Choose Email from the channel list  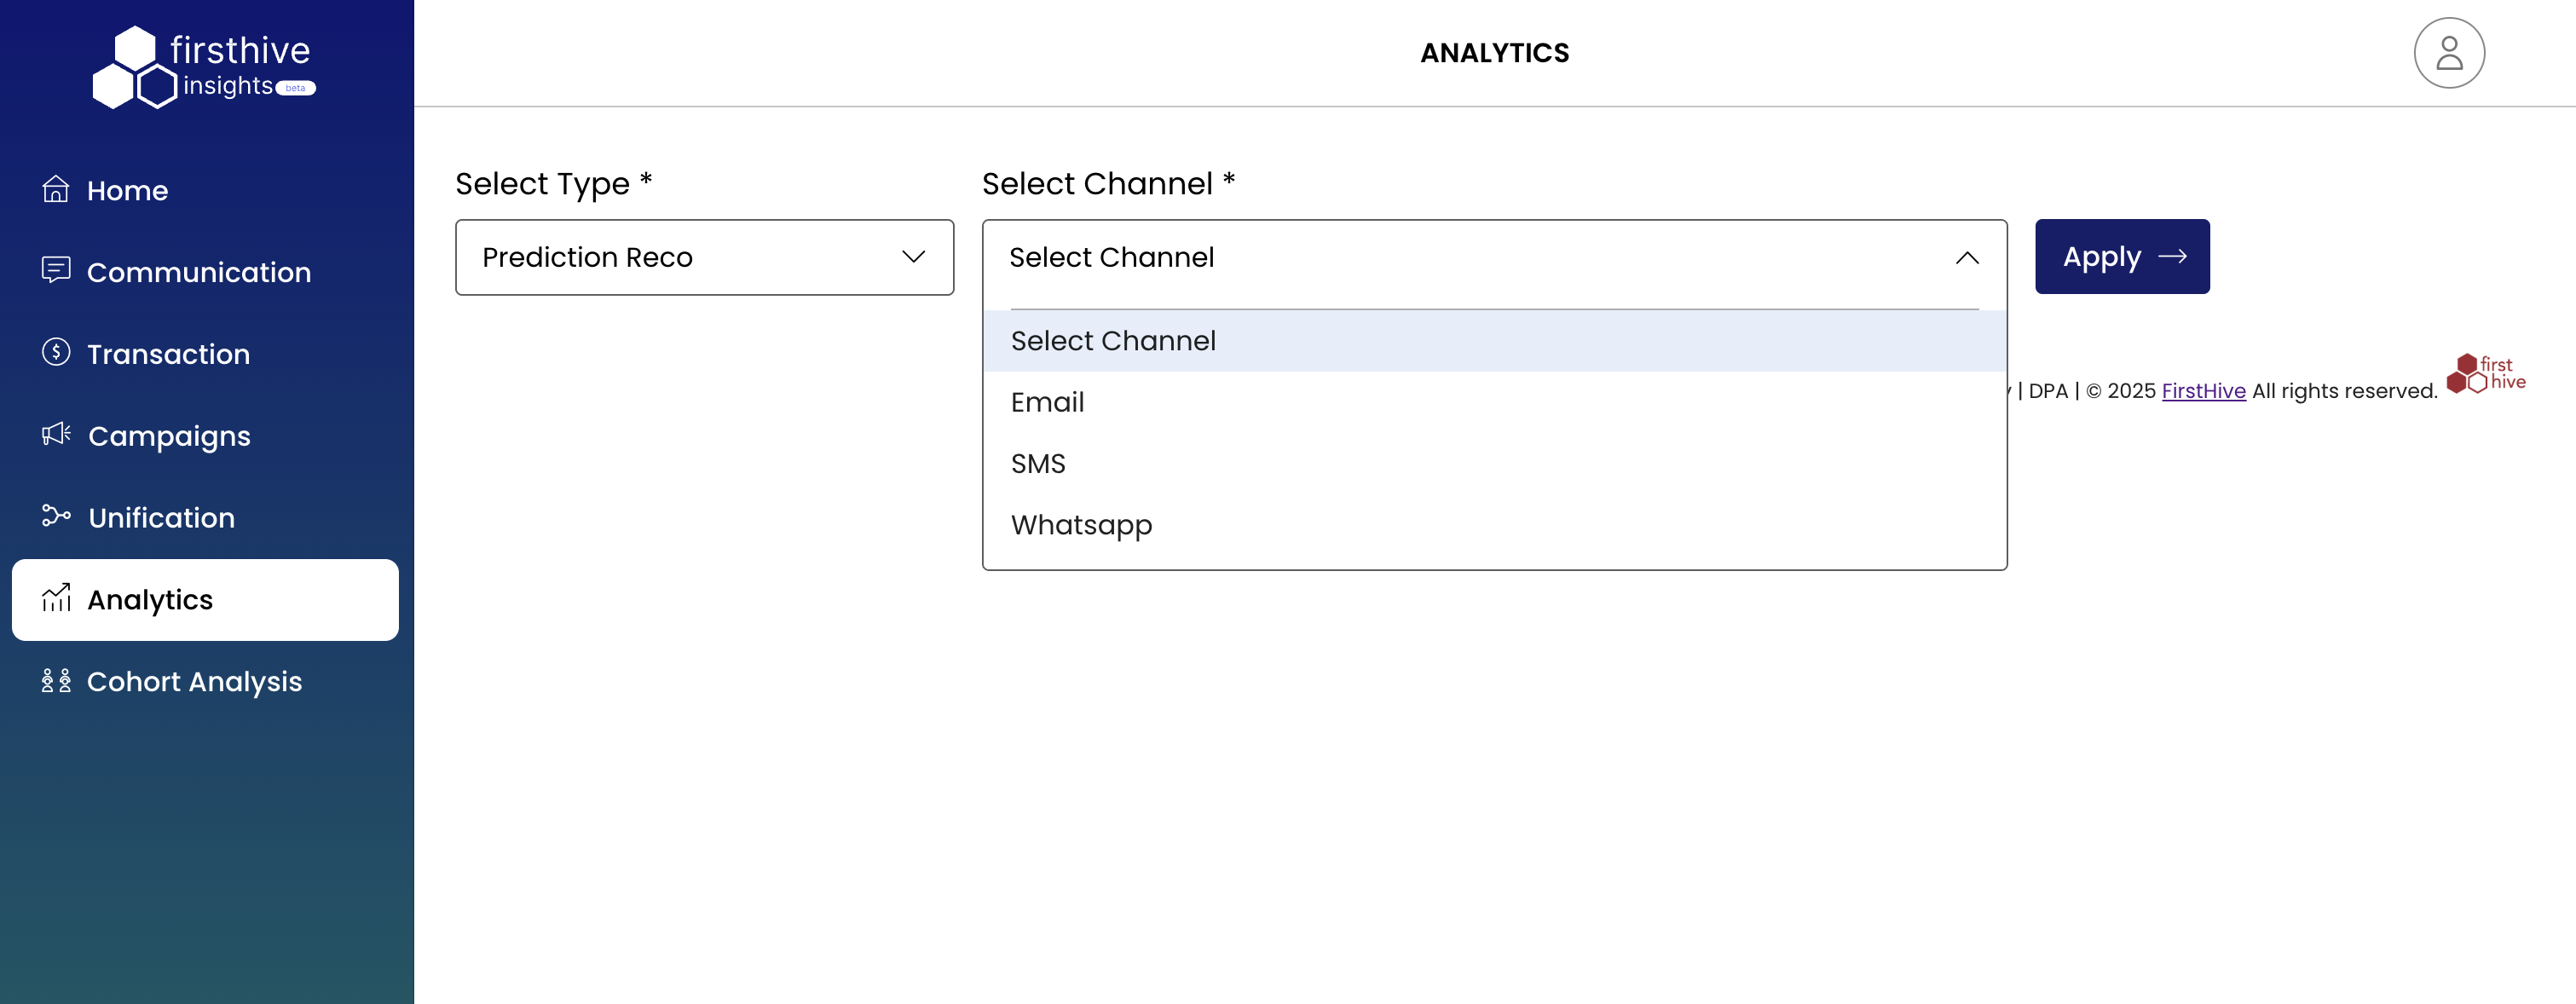click(x=1047, y=402)
